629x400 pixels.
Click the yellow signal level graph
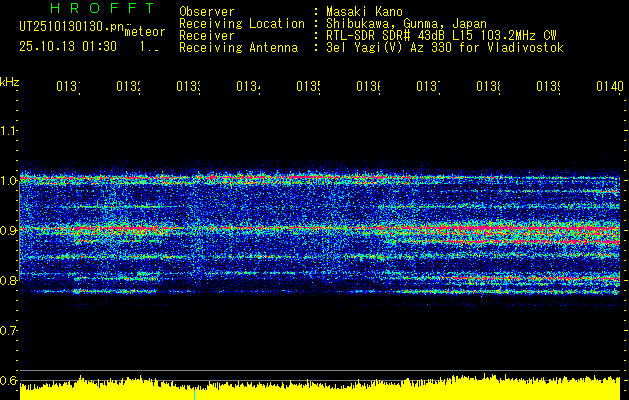pyautogui.click(x=320, y=388)
